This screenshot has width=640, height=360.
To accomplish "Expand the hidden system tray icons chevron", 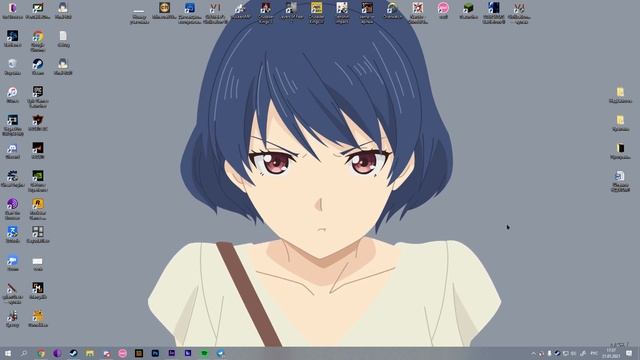I will [533, 353].
